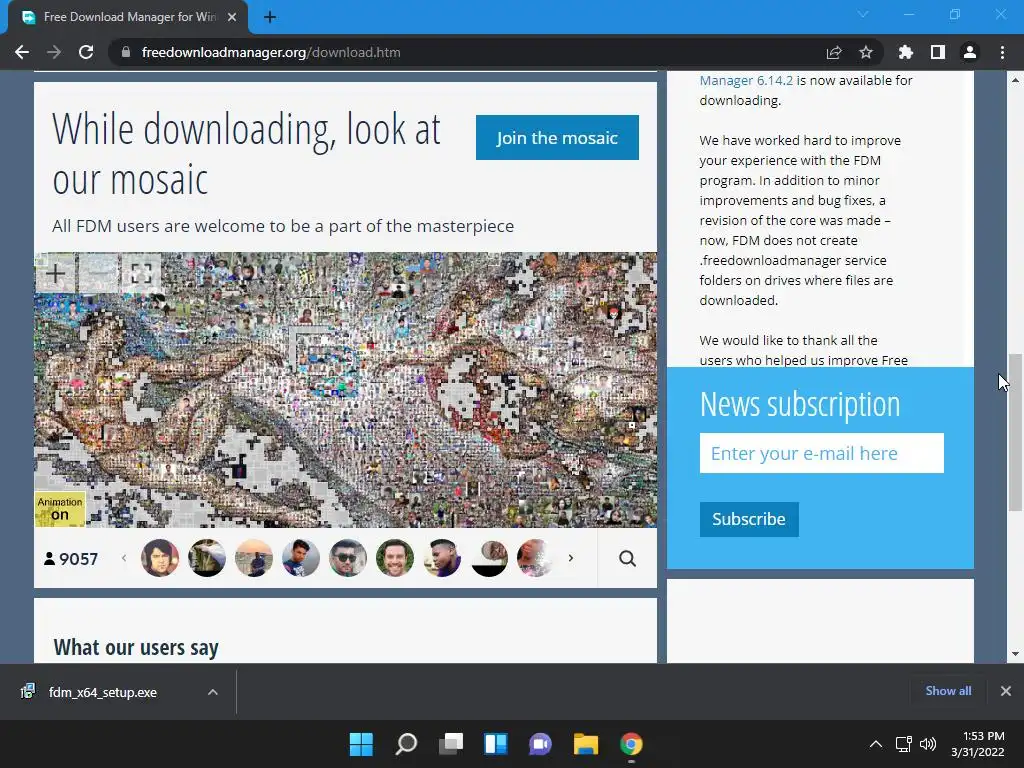The image size is (1024, 768).
Task: Bookmark this page with star icon
Action: point(866,52)
